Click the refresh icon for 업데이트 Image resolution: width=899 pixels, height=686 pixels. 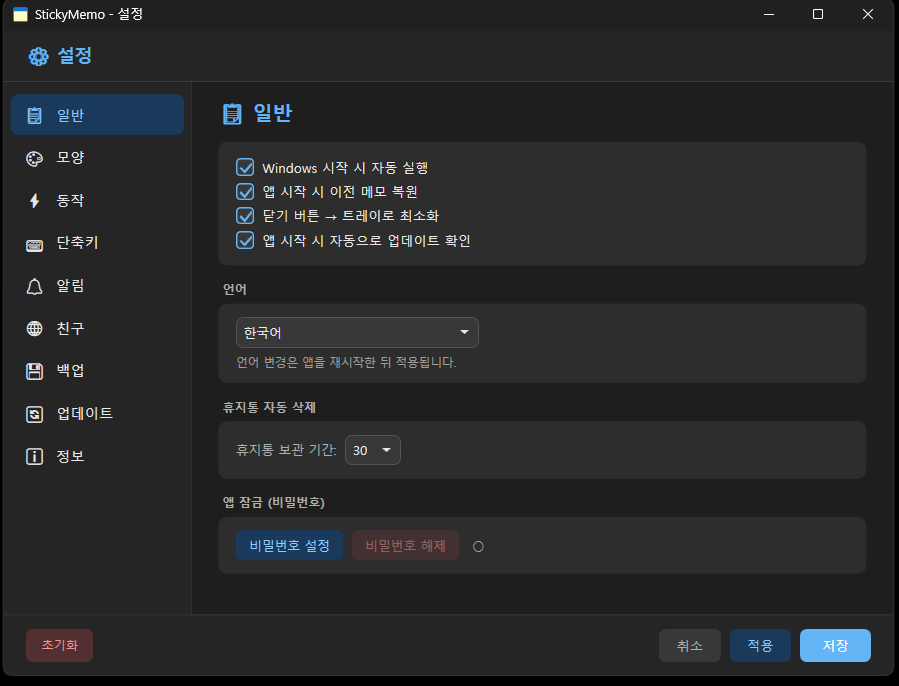click(x=35, y=414)
